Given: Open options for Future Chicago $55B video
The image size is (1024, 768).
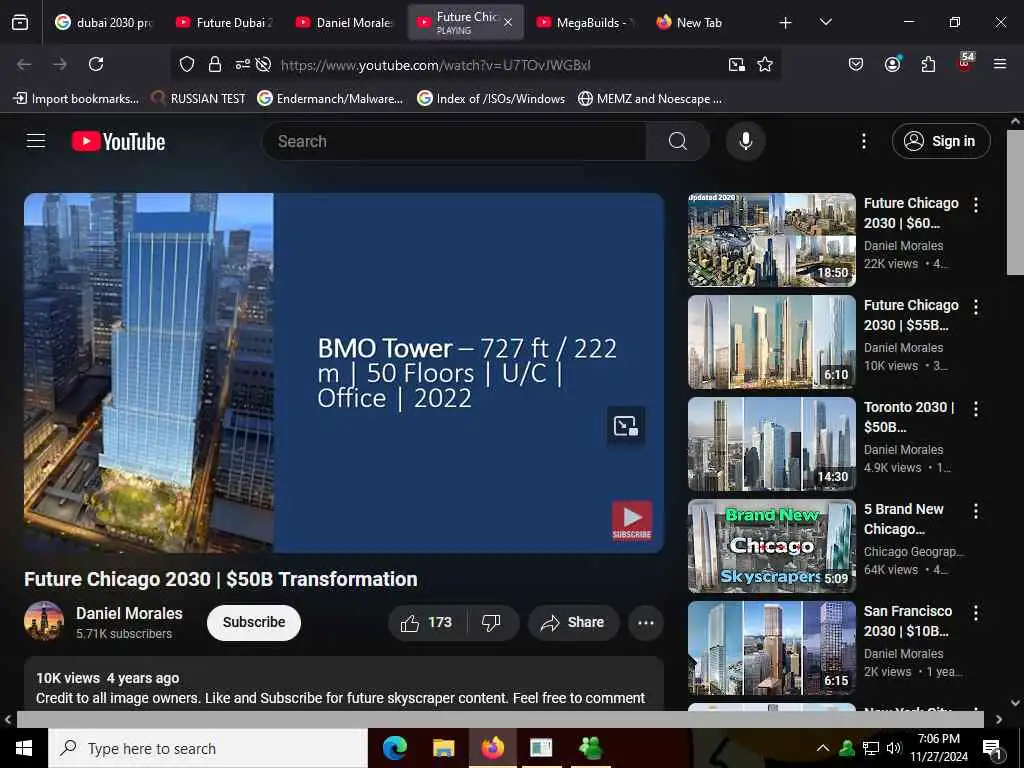Looking at the screenshot, I should click(976, 307).
